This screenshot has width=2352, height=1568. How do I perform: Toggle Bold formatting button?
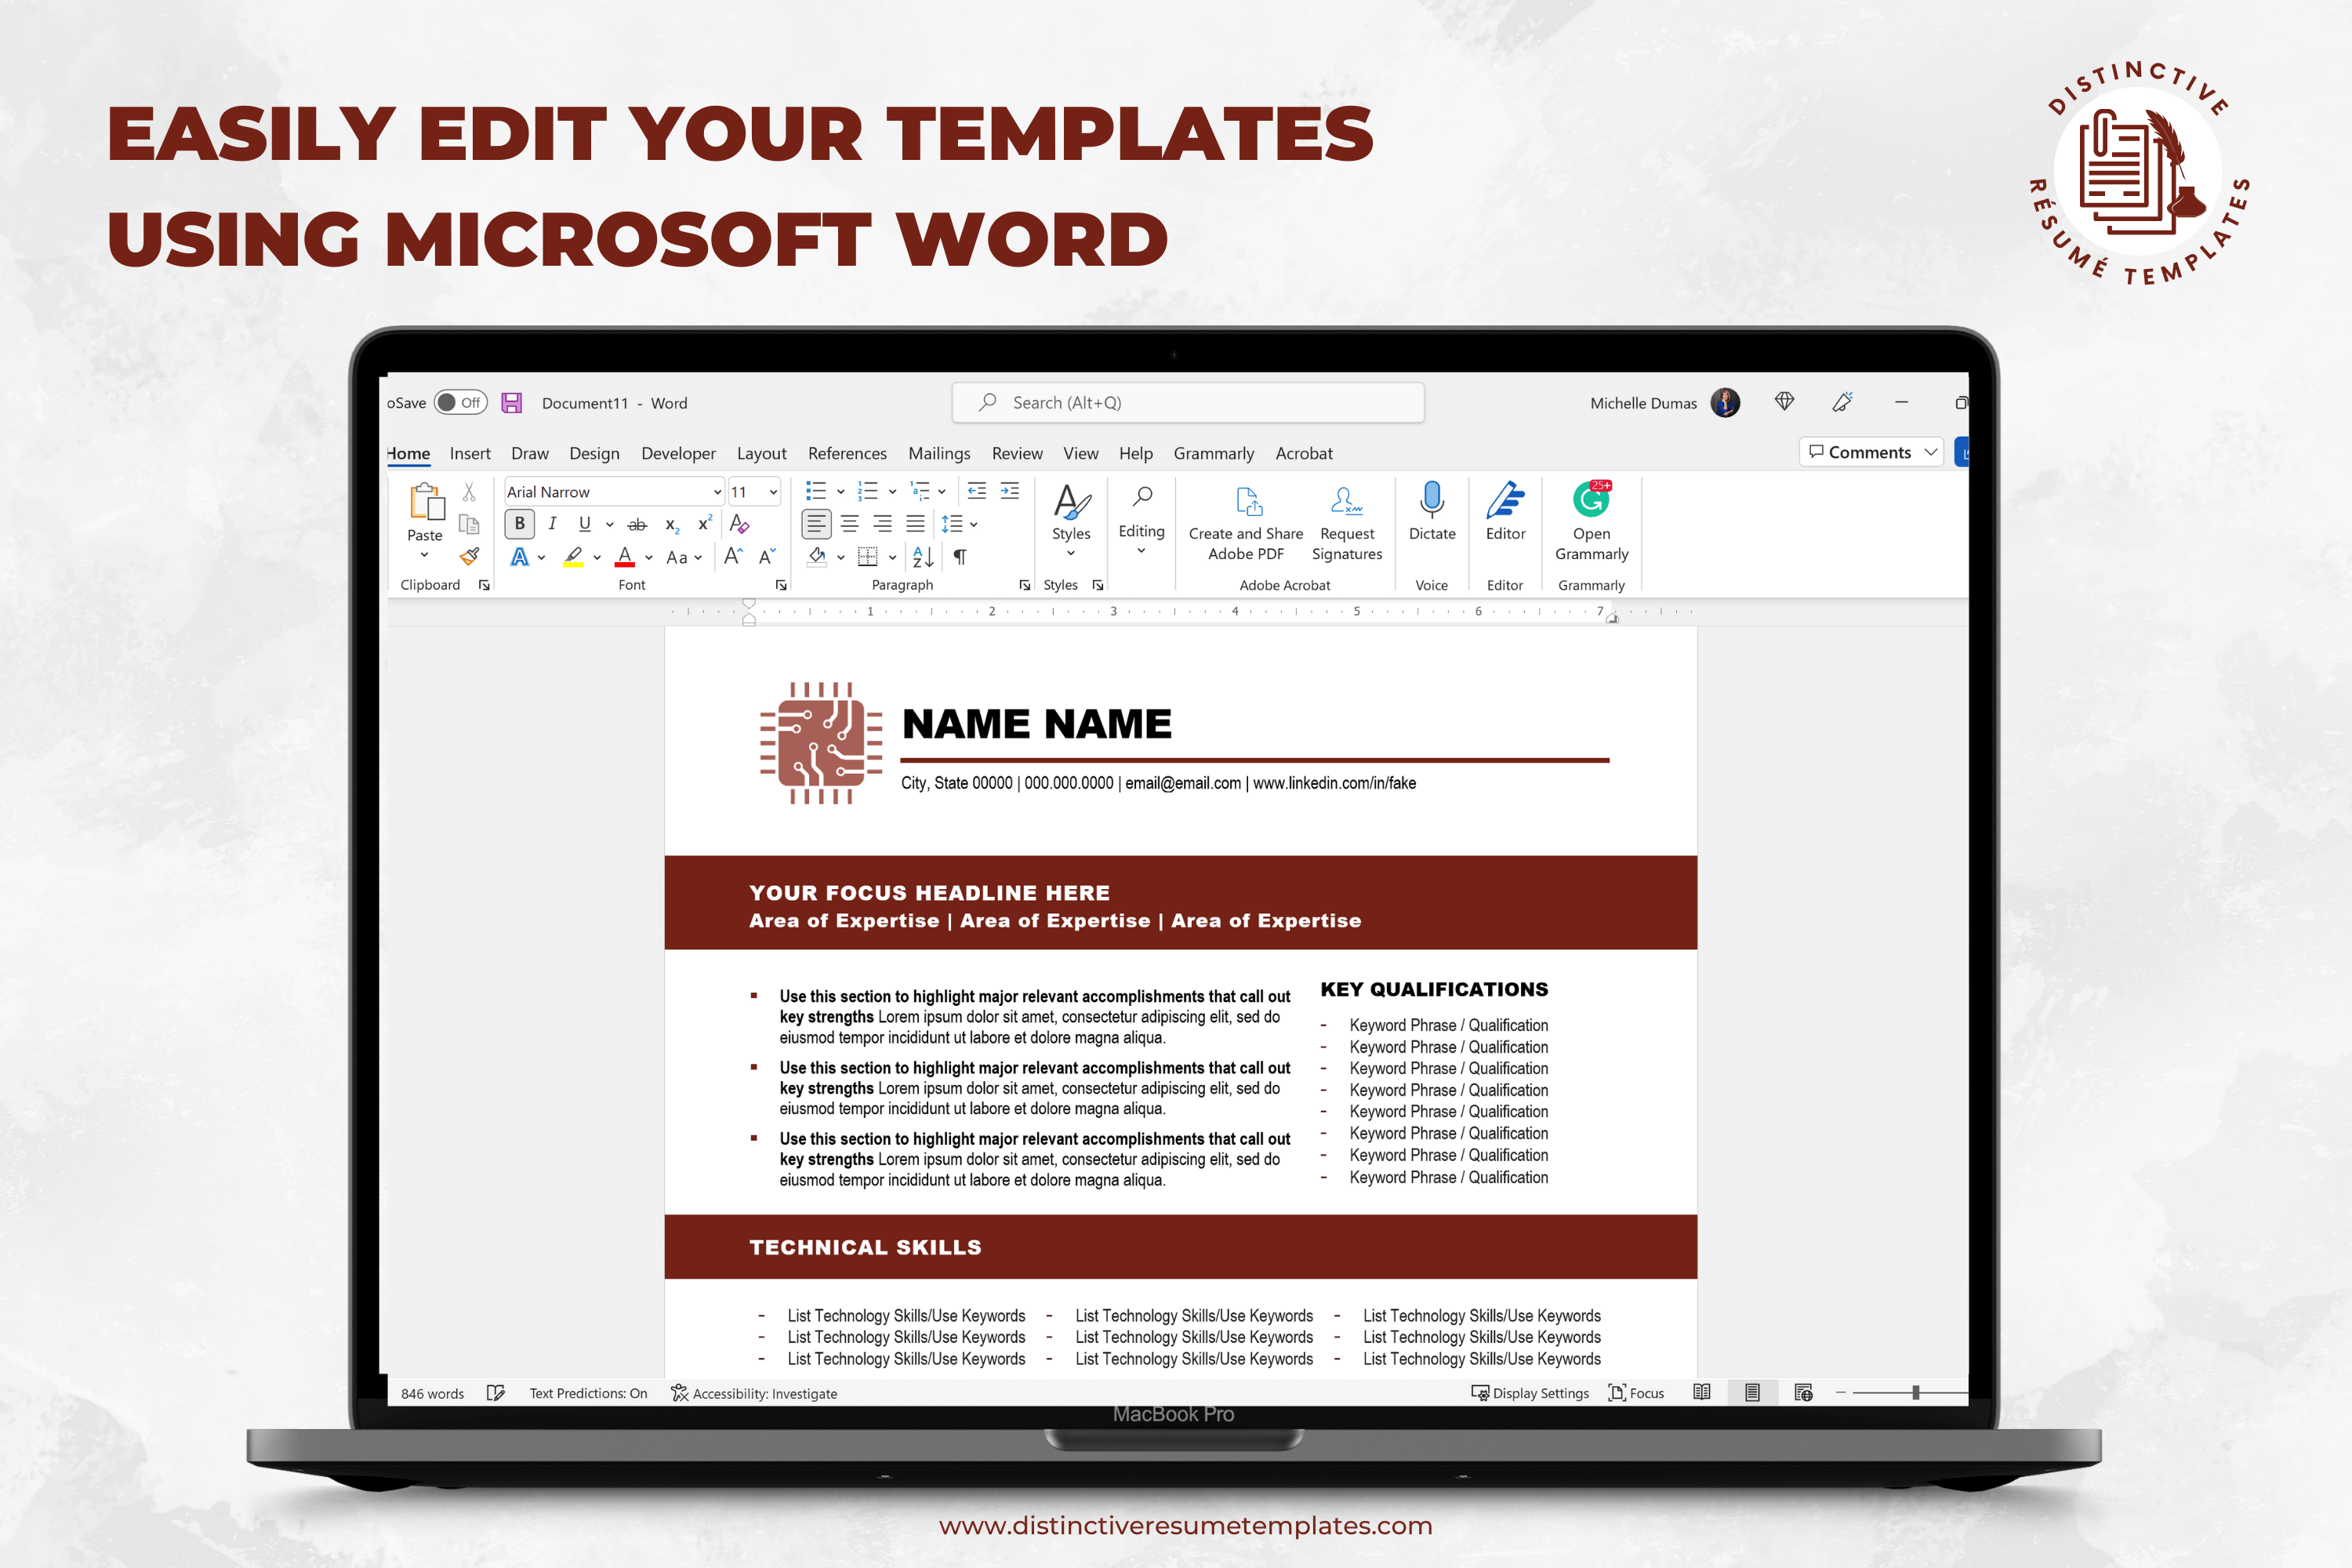coord(519,524)
